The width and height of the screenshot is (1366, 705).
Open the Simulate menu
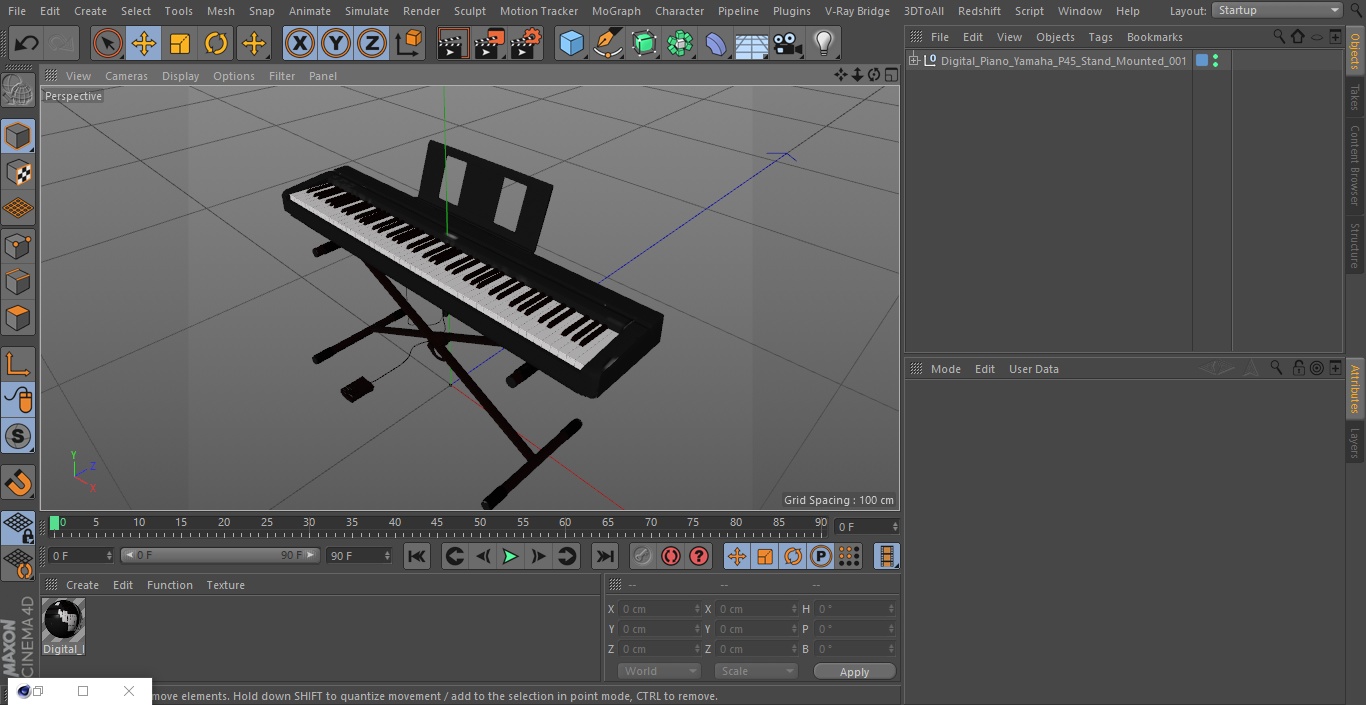click(367, 11)
